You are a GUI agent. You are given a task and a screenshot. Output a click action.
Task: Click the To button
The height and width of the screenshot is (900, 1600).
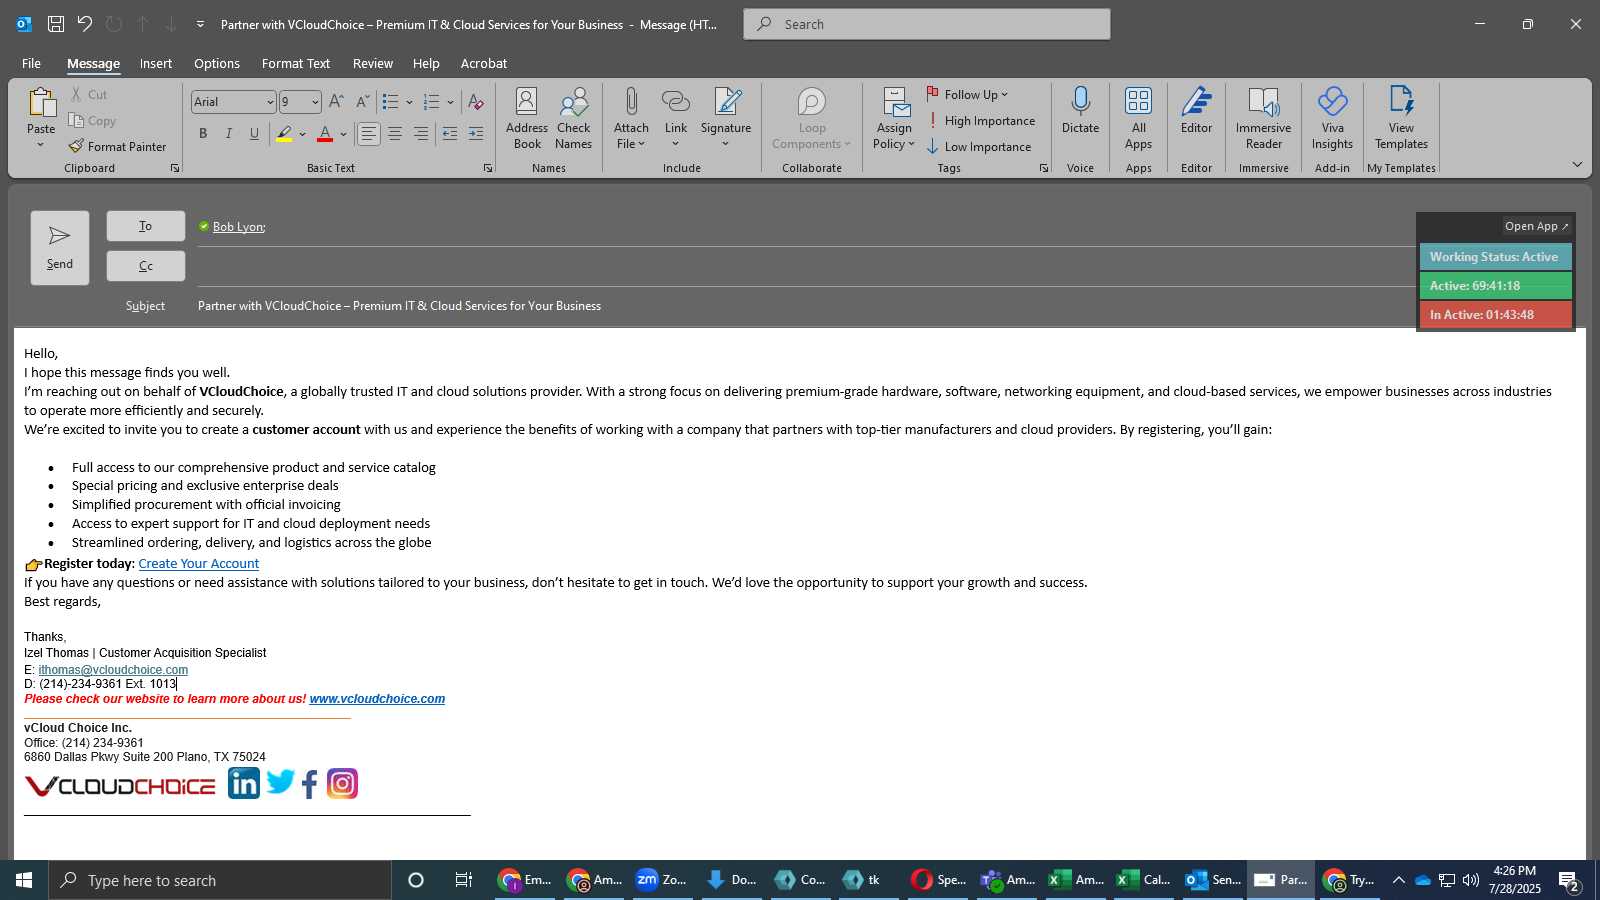[x=146, y=226]
